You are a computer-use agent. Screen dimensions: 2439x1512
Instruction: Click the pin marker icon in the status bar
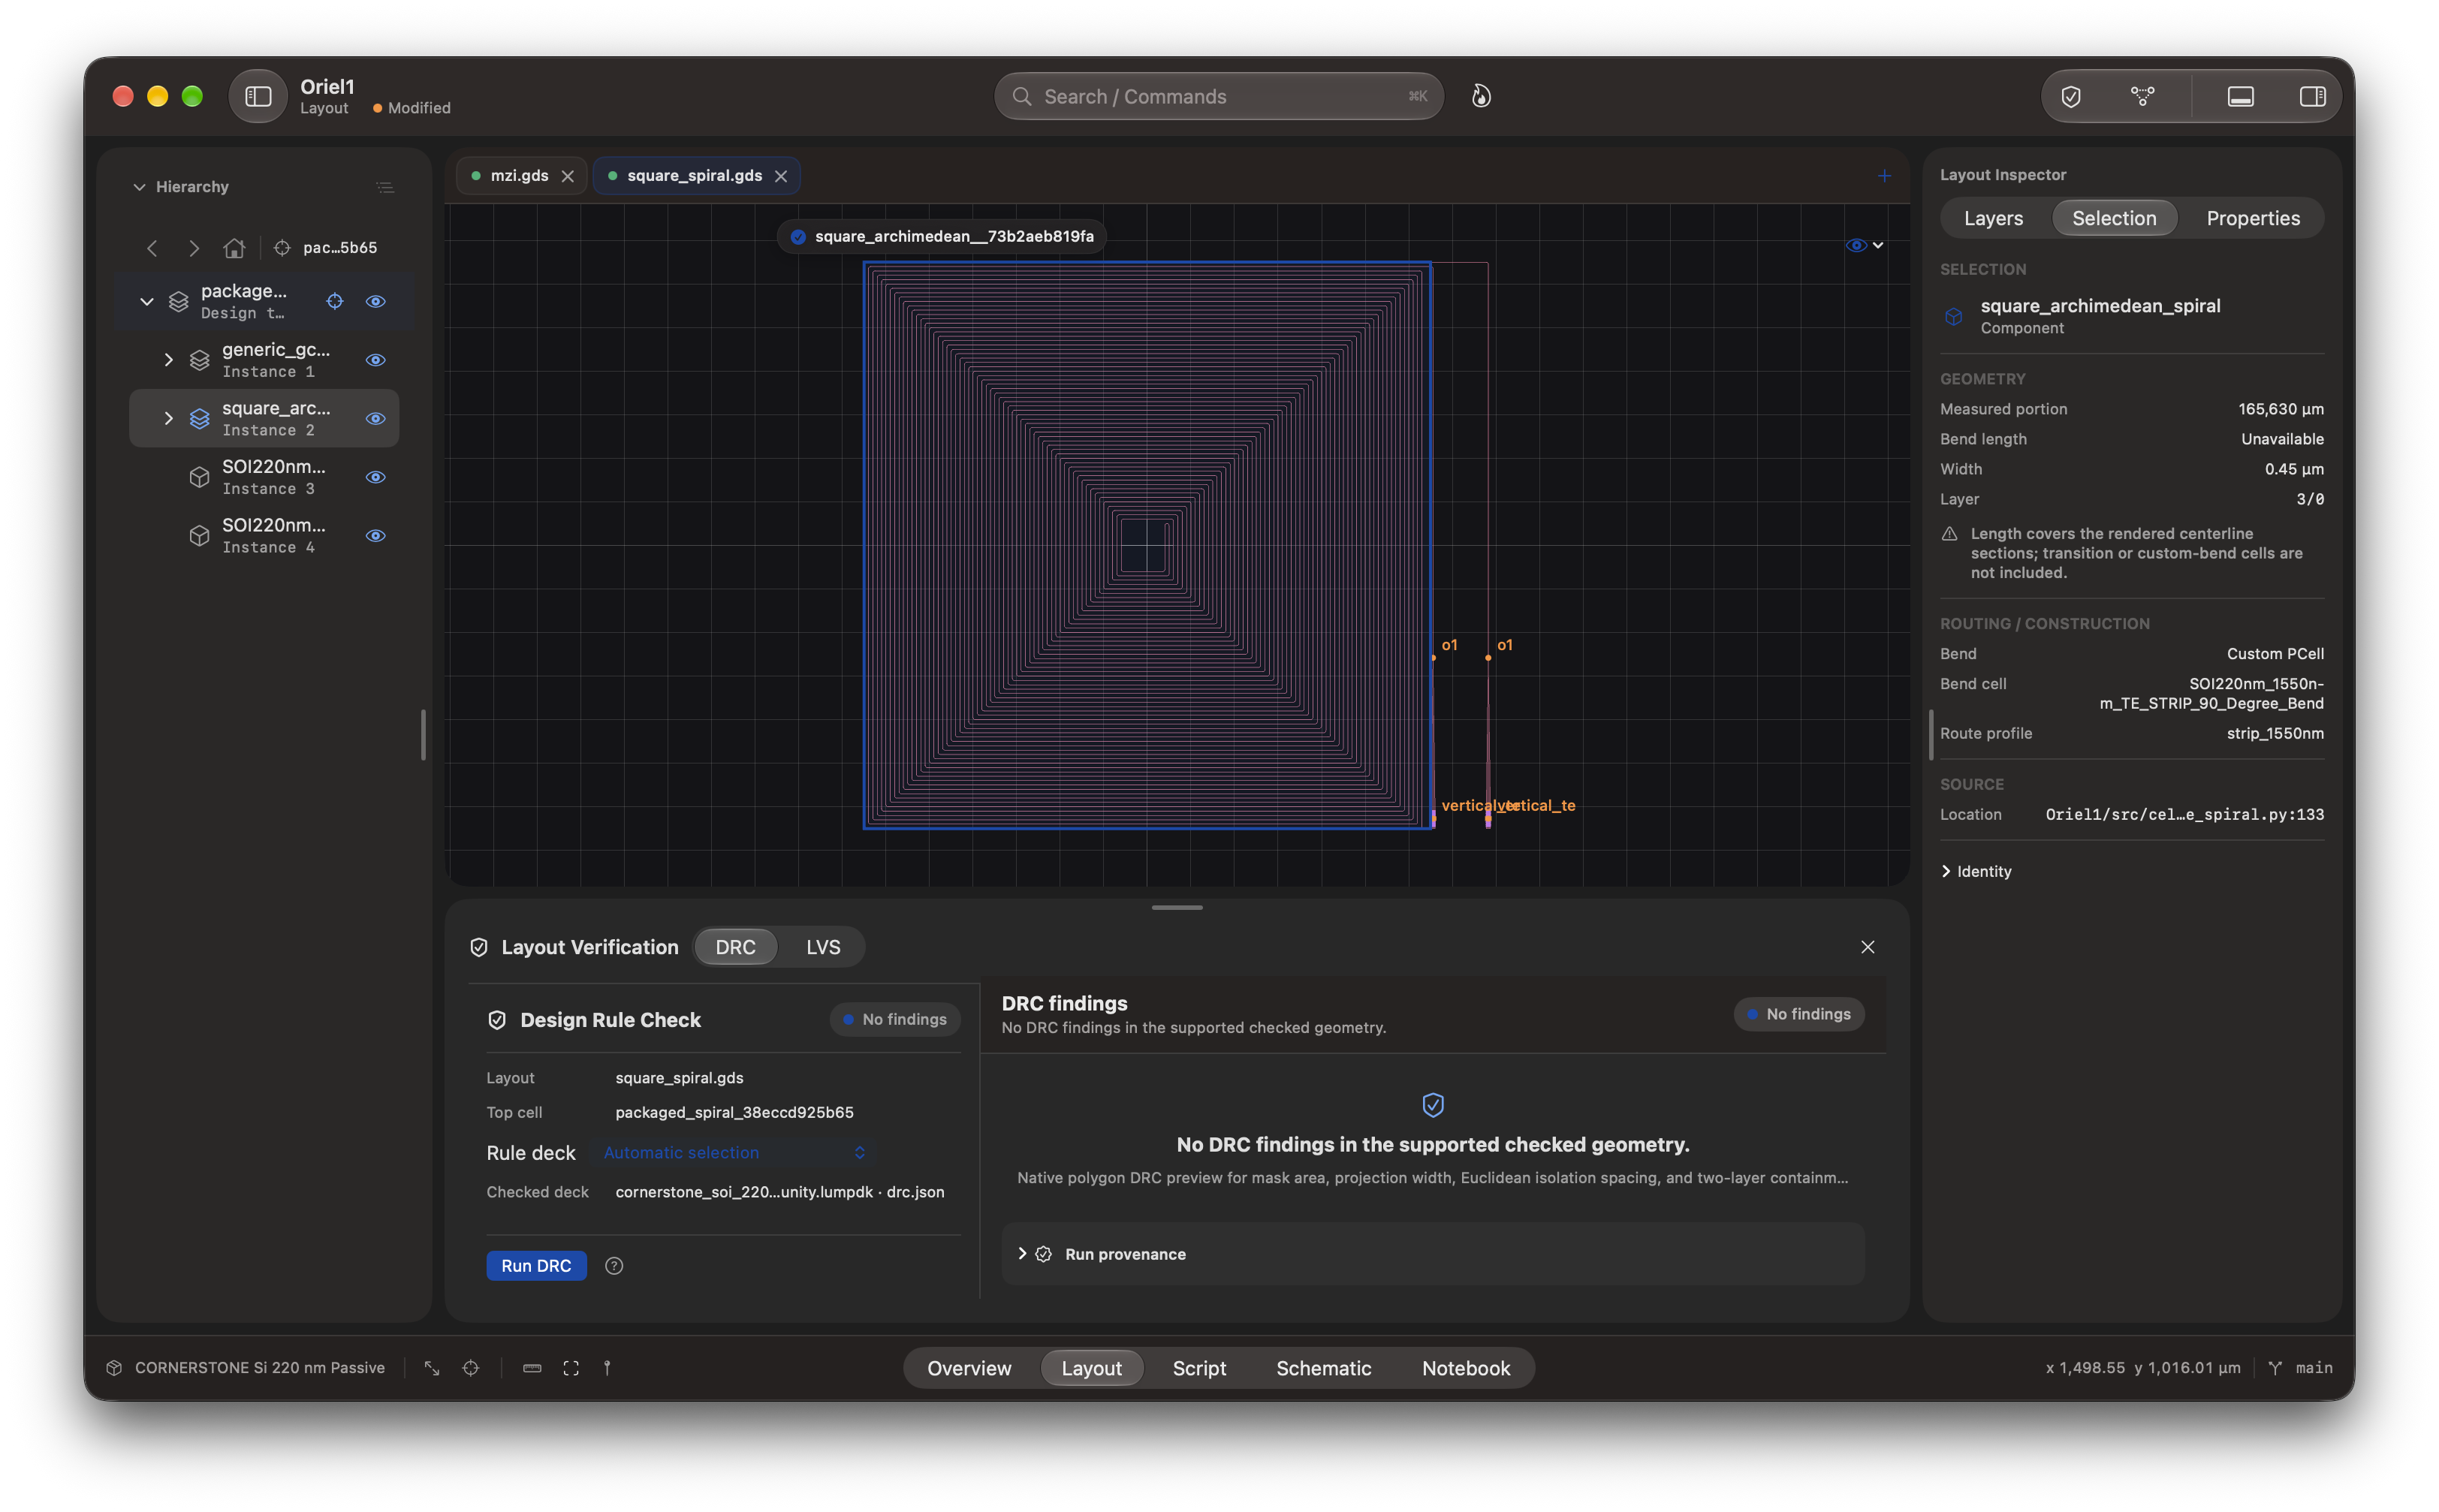point(607,1368)
